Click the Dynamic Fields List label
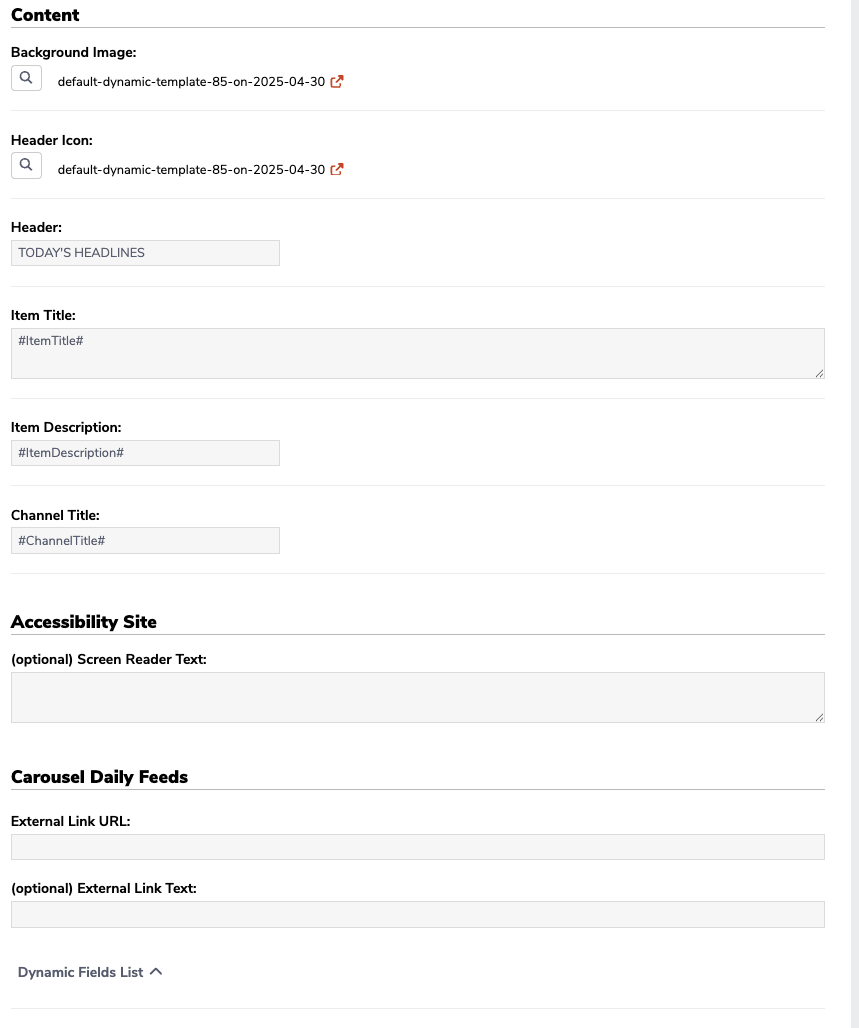Image resolution: width=859 pixels, height=1028 pixels. 80,972
